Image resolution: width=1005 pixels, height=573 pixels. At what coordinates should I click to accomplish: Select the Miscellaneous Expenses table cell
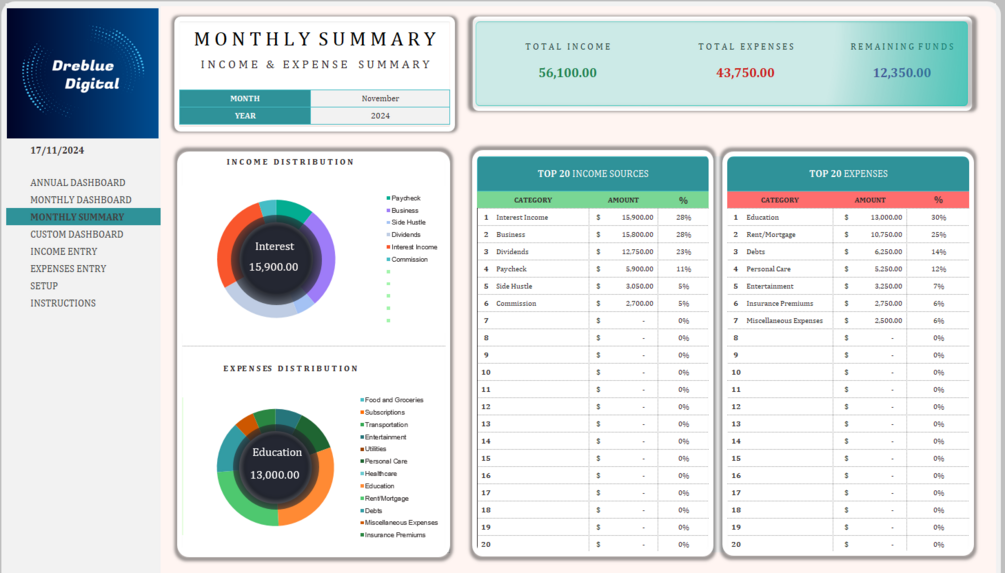coord(788,321)
